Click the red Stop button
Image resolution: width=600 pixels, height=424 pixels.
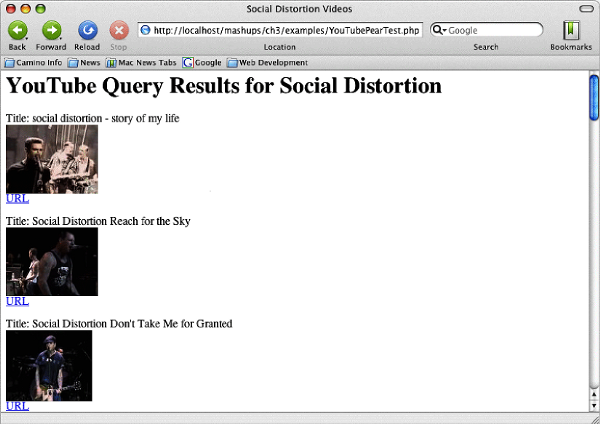tap(119, 30)
